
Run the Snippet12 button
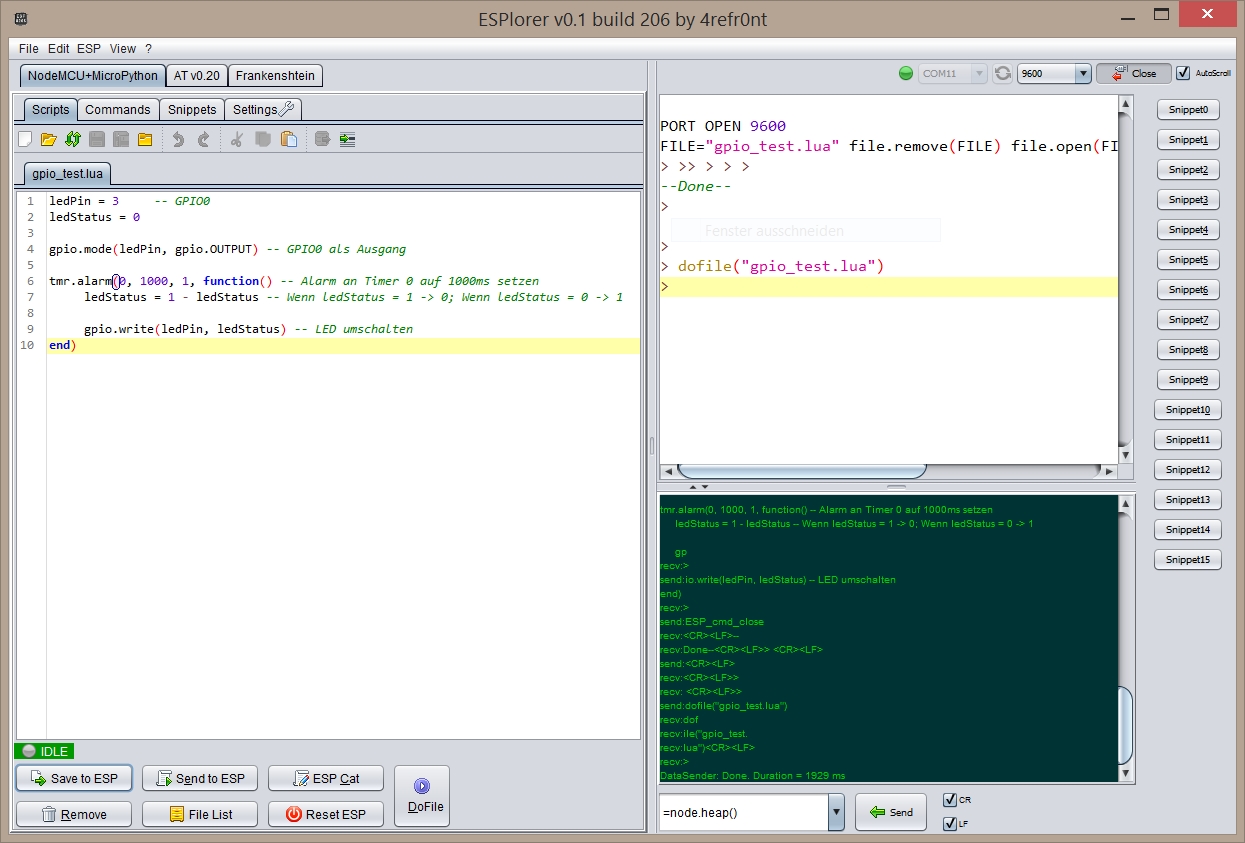click(1188, 470)
